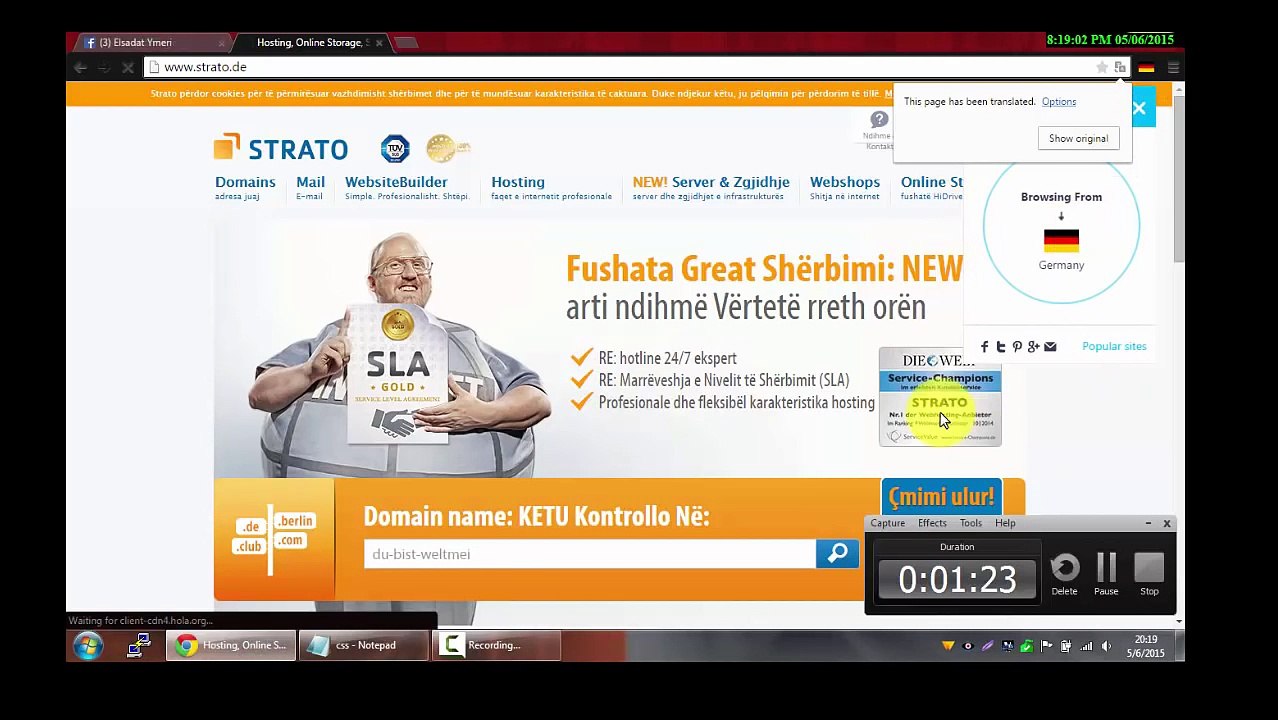Open the Chrome menu (hamburger) icon
1278x720 pixels.
tap(1173, 67)
